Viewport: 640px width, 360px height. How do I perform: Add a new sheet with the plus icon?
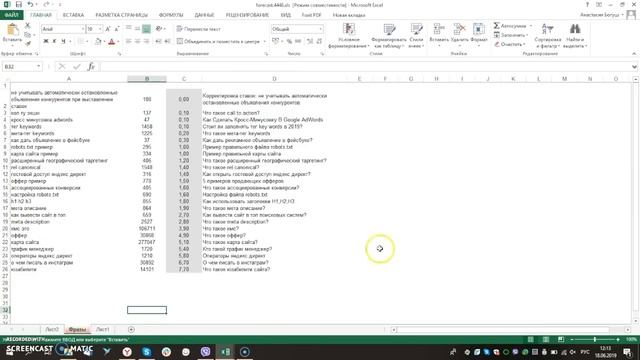coord(131,329)
